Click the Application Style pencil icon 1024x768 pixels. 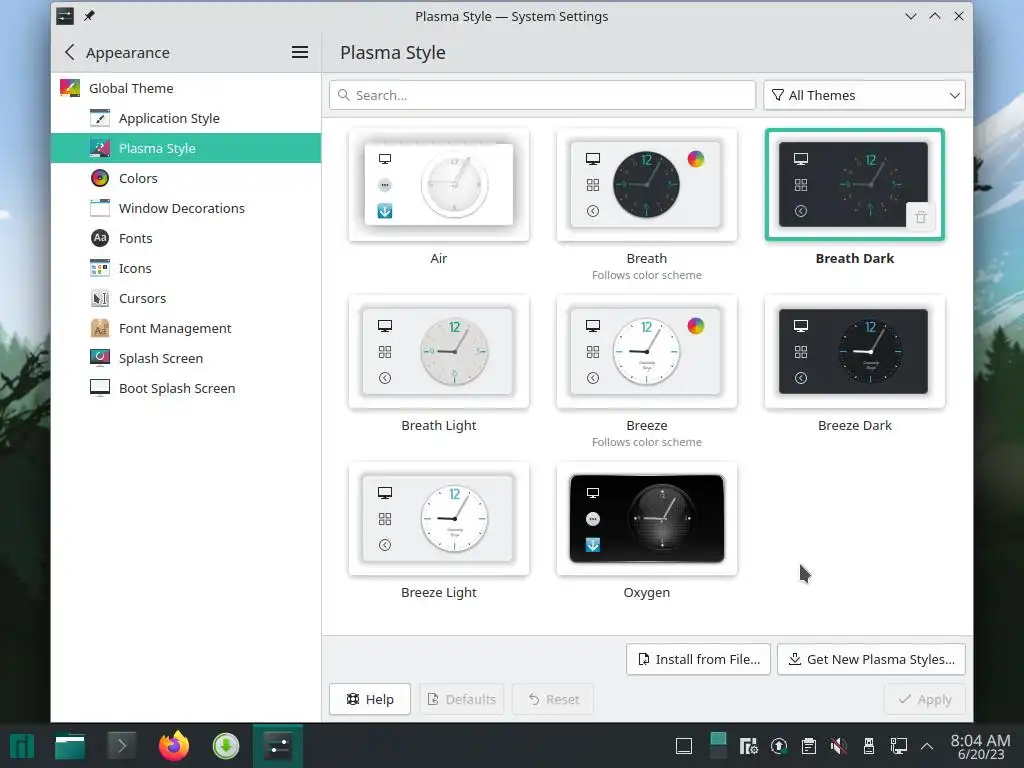(x=100, y=118)
